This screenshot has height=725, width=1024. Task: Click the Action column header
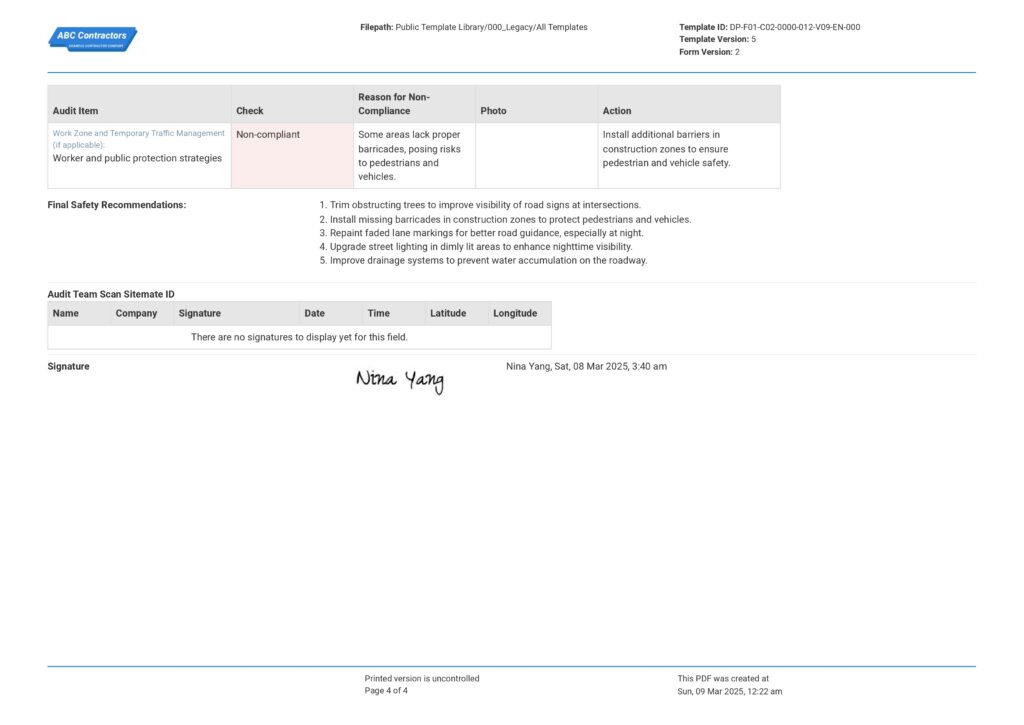click(617, 110)
